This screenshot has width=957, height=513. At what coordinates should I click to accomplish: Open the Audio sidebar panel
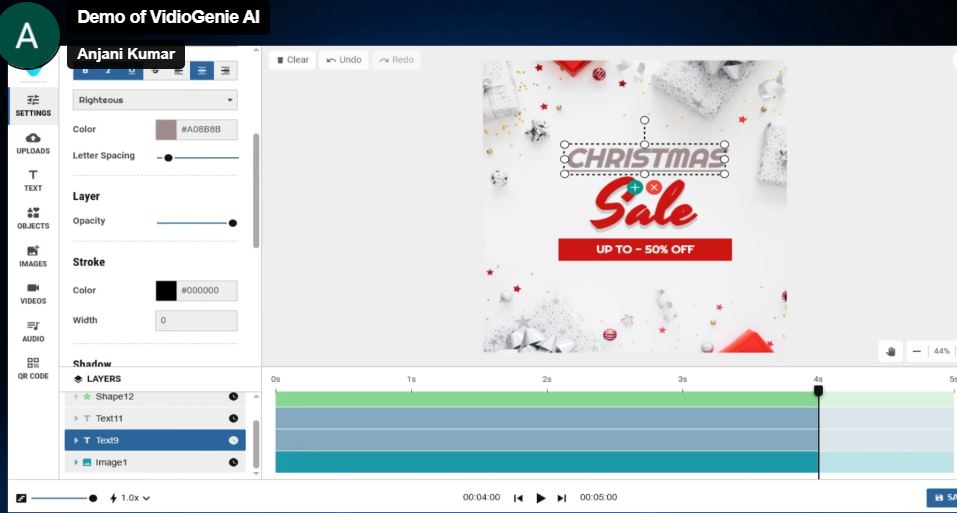point(33,331)
